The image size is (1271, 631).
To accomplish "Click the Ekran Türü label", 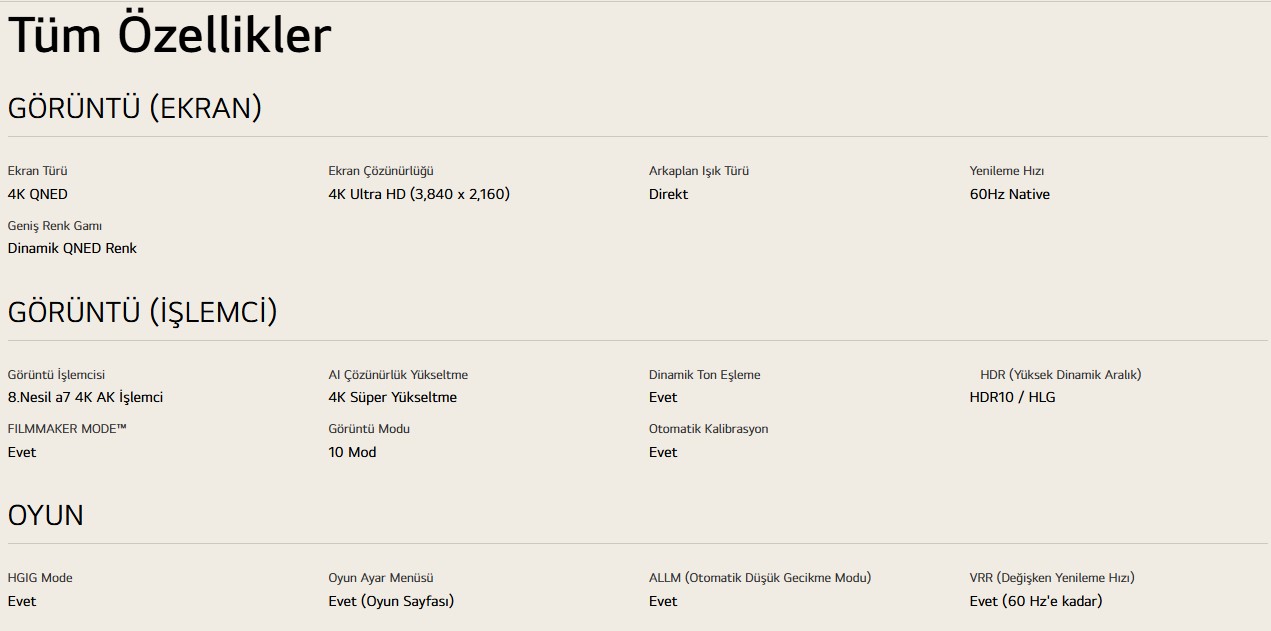I will click(x=38, y=171).
